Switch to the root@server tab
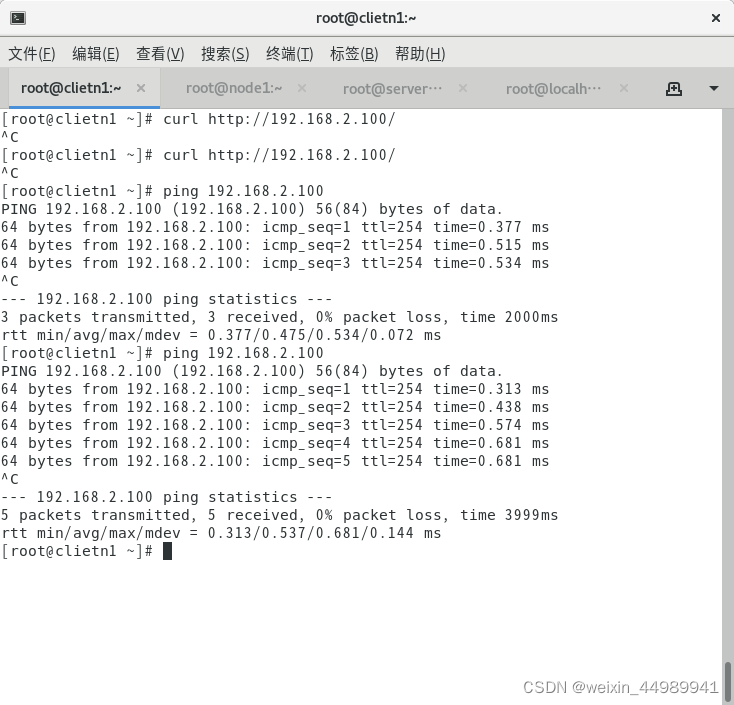Screen dimensions: 734x705 (392, 88)
